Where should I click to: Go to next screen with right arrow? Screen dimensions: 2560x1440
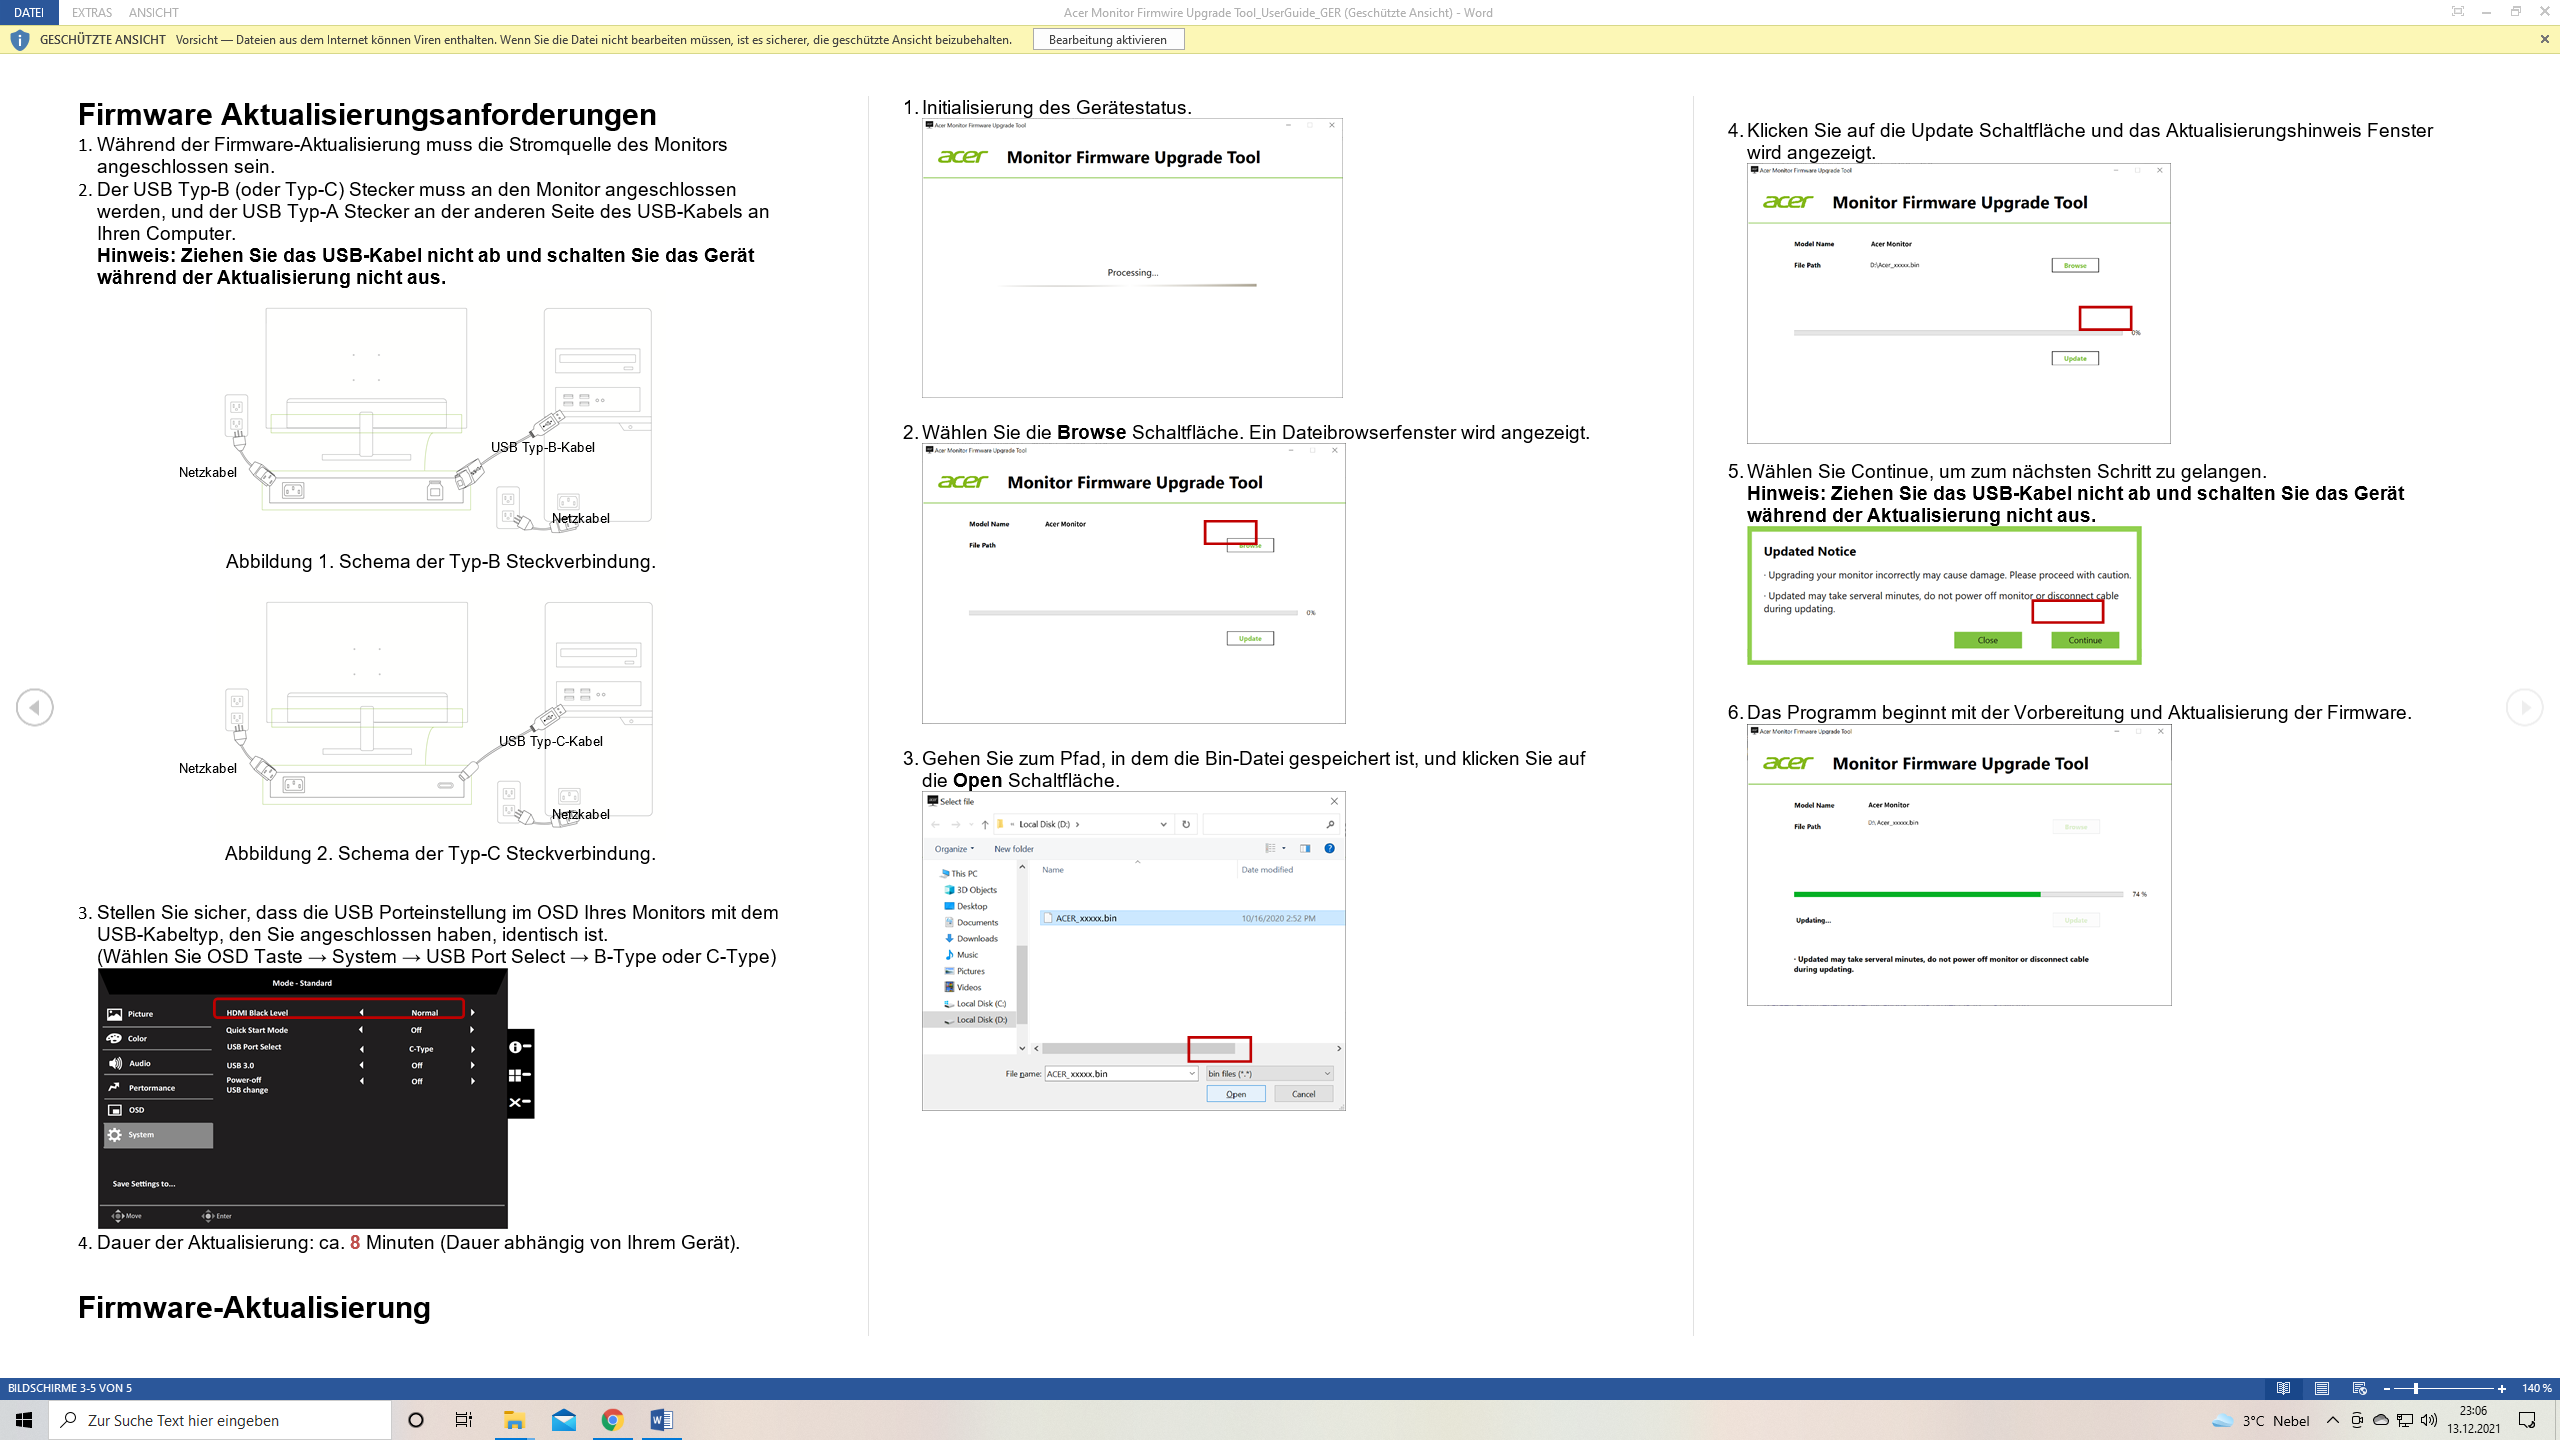pos(2524,708)
